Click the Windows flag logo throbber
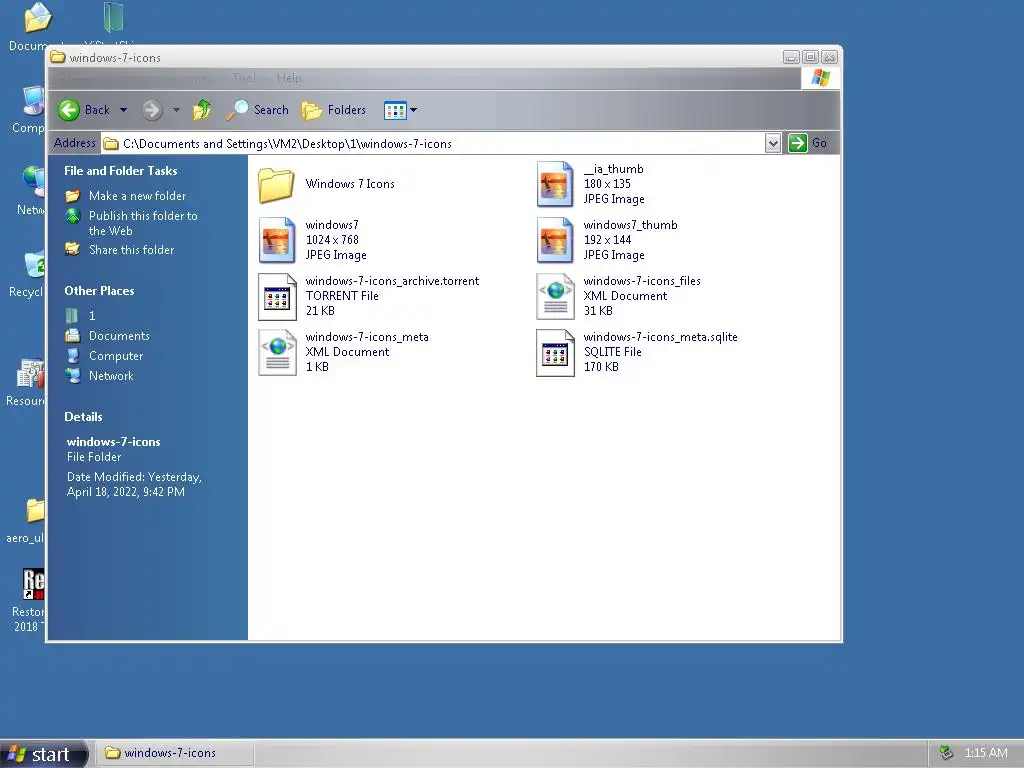 coord(820,78)
